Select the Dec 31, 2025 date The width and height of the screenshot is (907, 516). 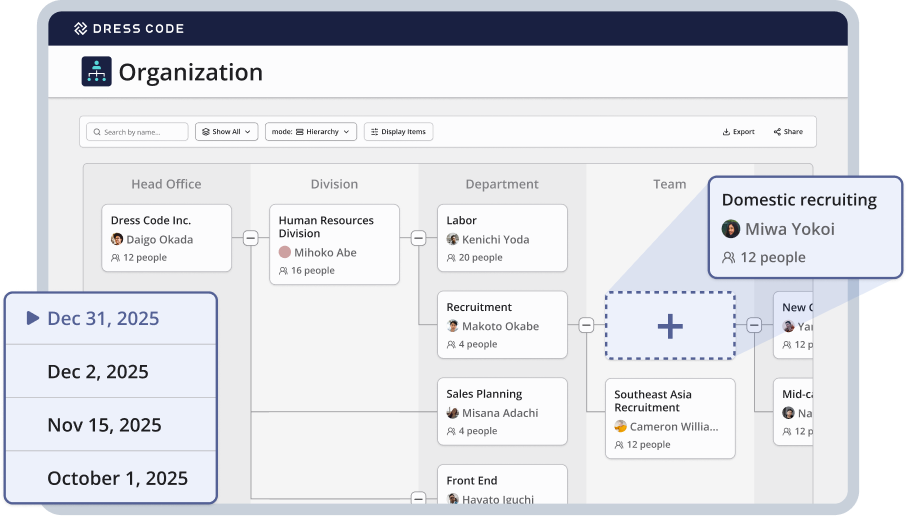[x=110, y=318]
